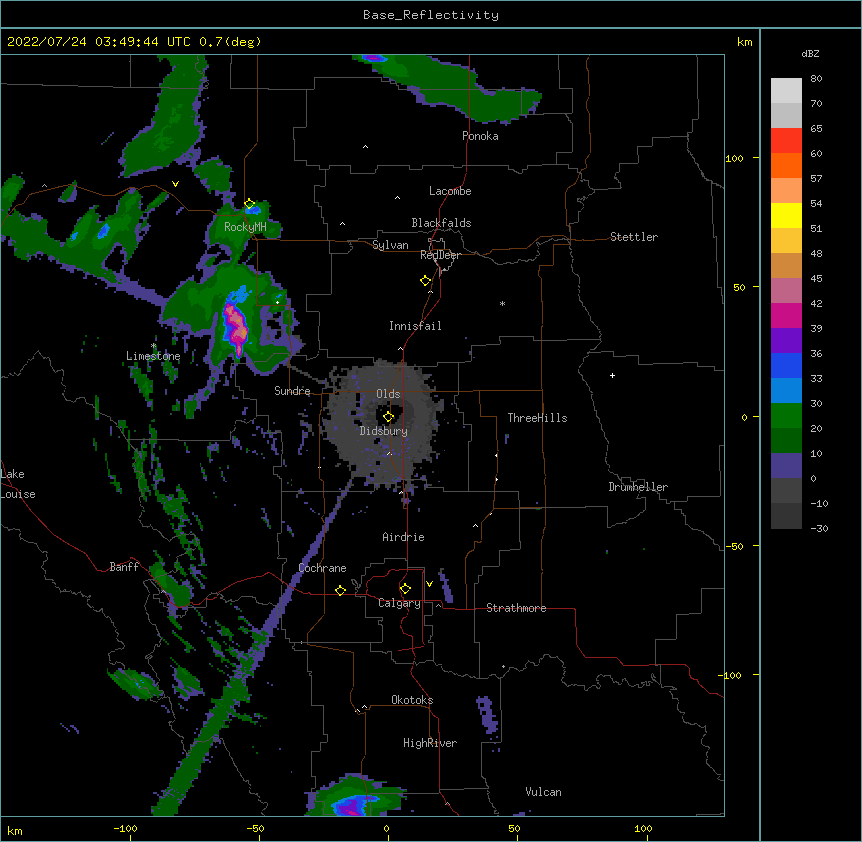Screen dimensions: 862x842
Task: Click the Cochrane city label
Action: tap(322, 568)
